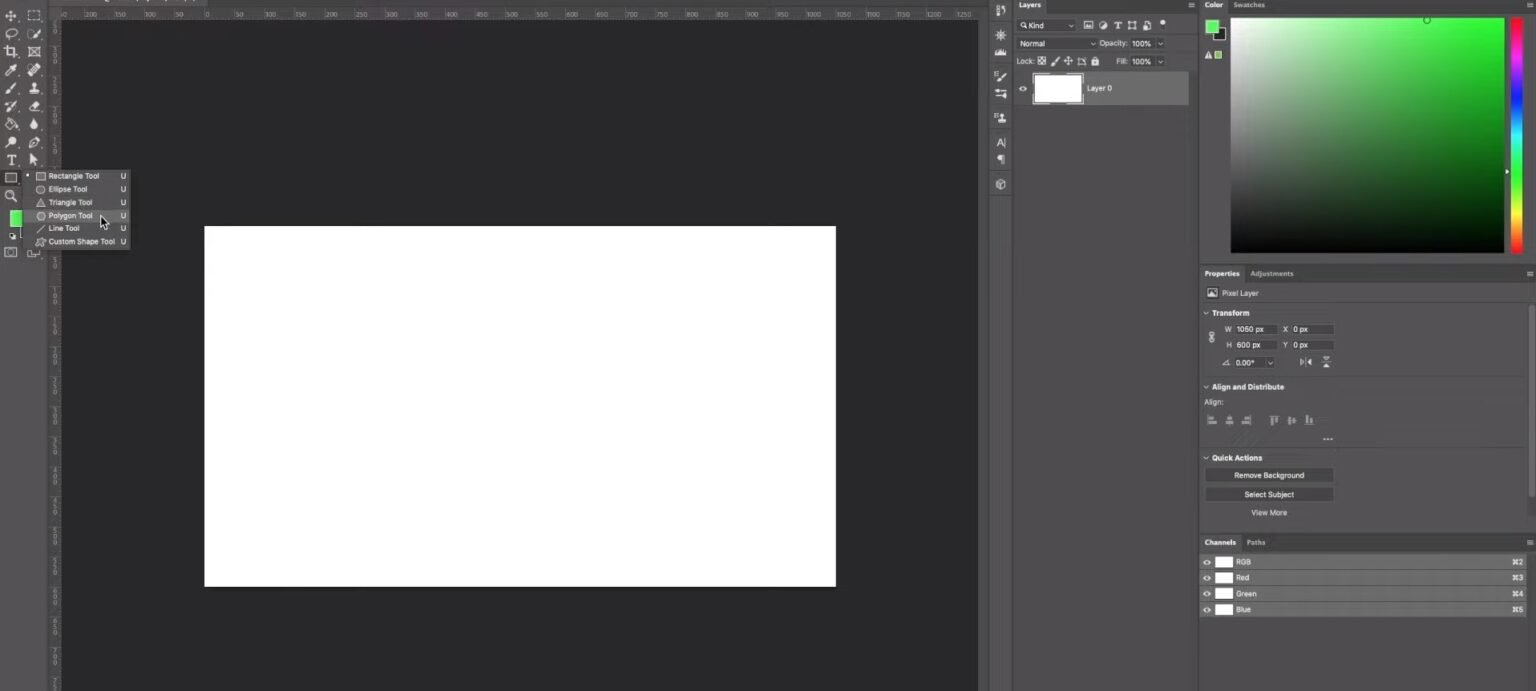This screenshot has height=691, width=1536.
Task: Hide the Green channel
Action: [1207, 594]
